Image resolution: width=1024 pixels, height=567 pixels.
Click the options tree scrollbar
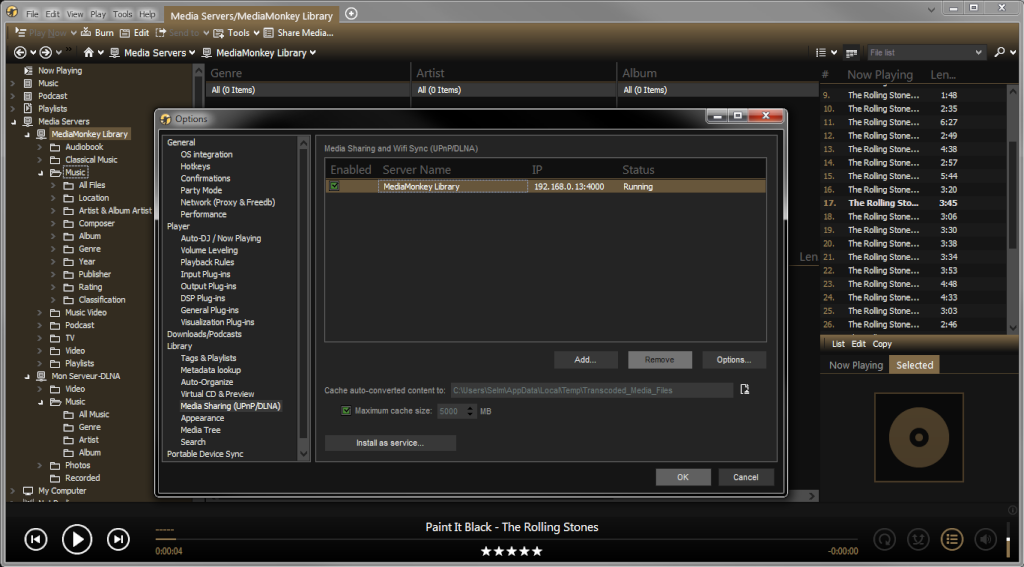point(304,299)
